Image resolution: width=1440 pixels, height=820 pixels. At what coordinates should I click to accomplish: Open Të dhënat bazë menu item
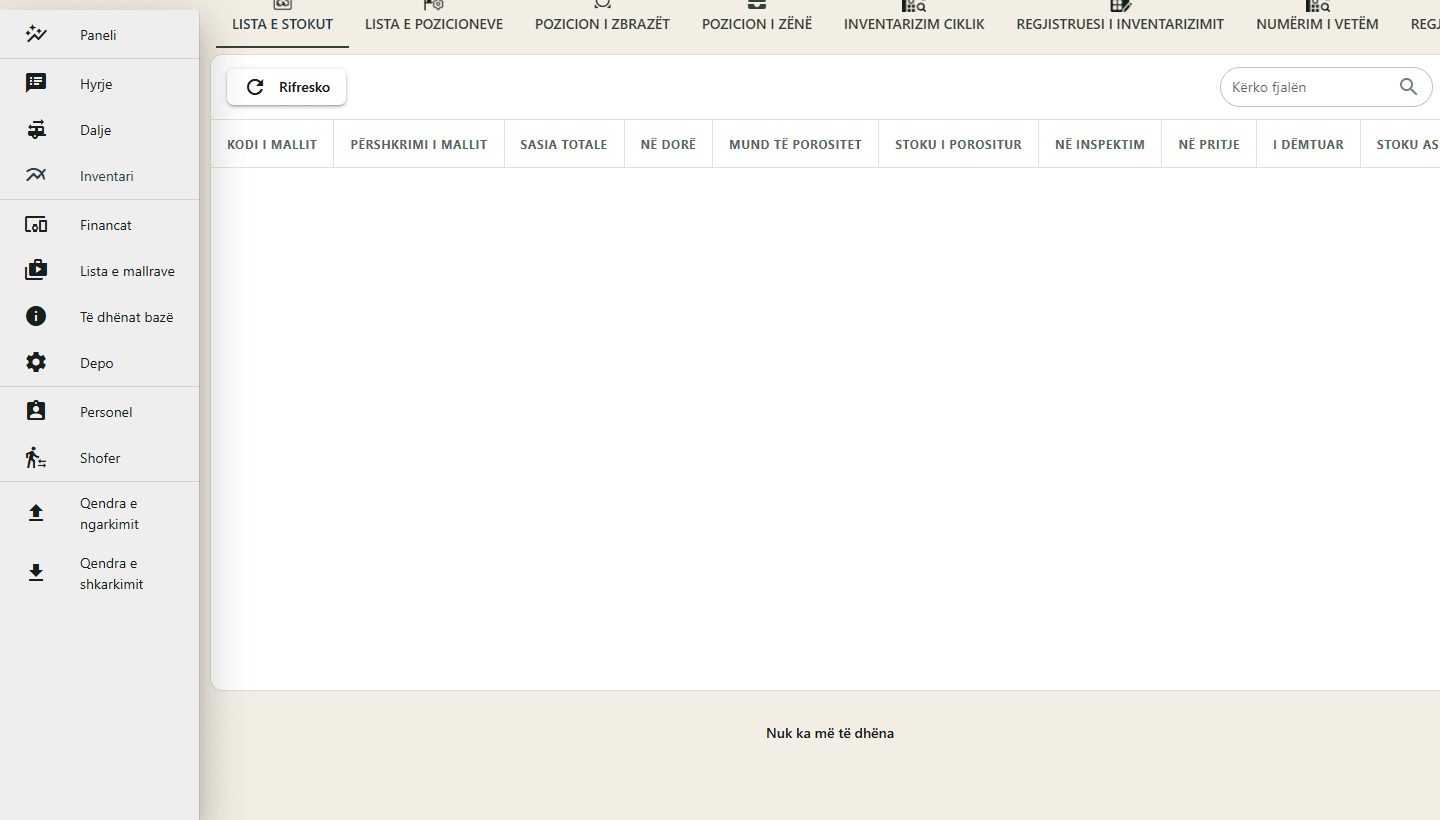click(100, 316)
